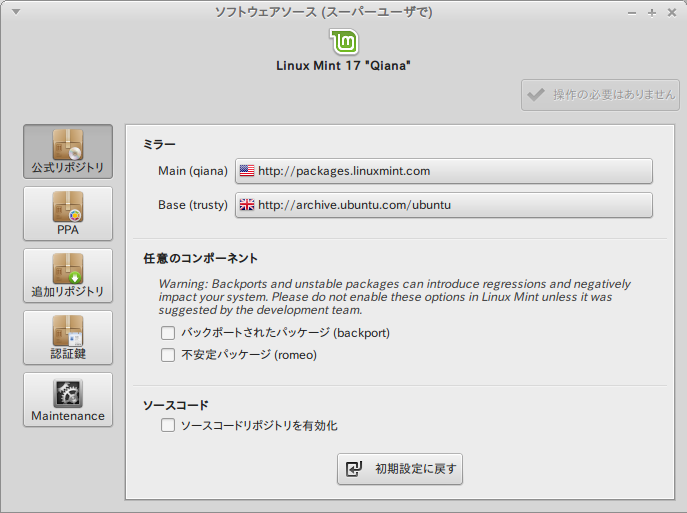This screenshot has height=513, width=687.
Task: Open the PPA section
Action: click(68, 213)
